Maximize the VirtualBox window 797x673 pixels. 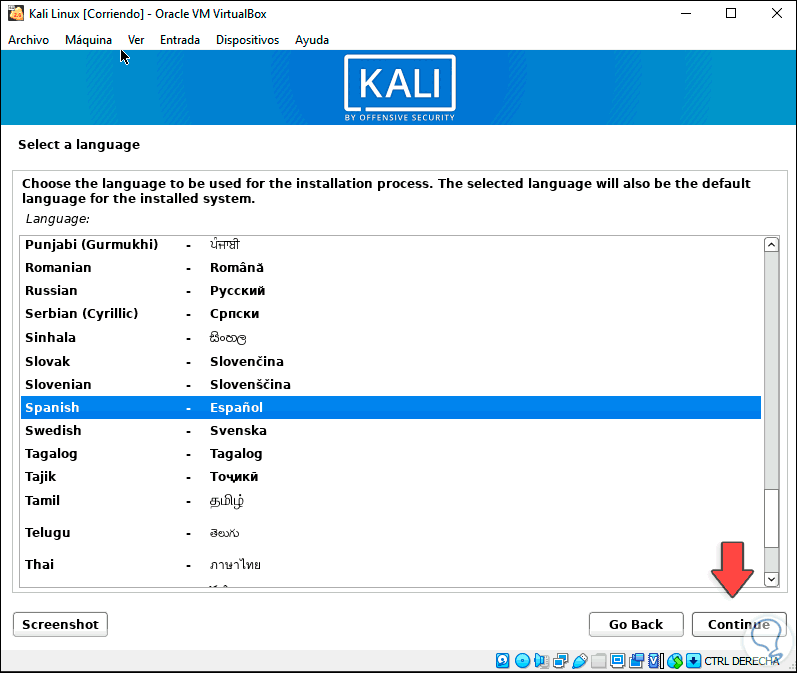pos(731,13)
